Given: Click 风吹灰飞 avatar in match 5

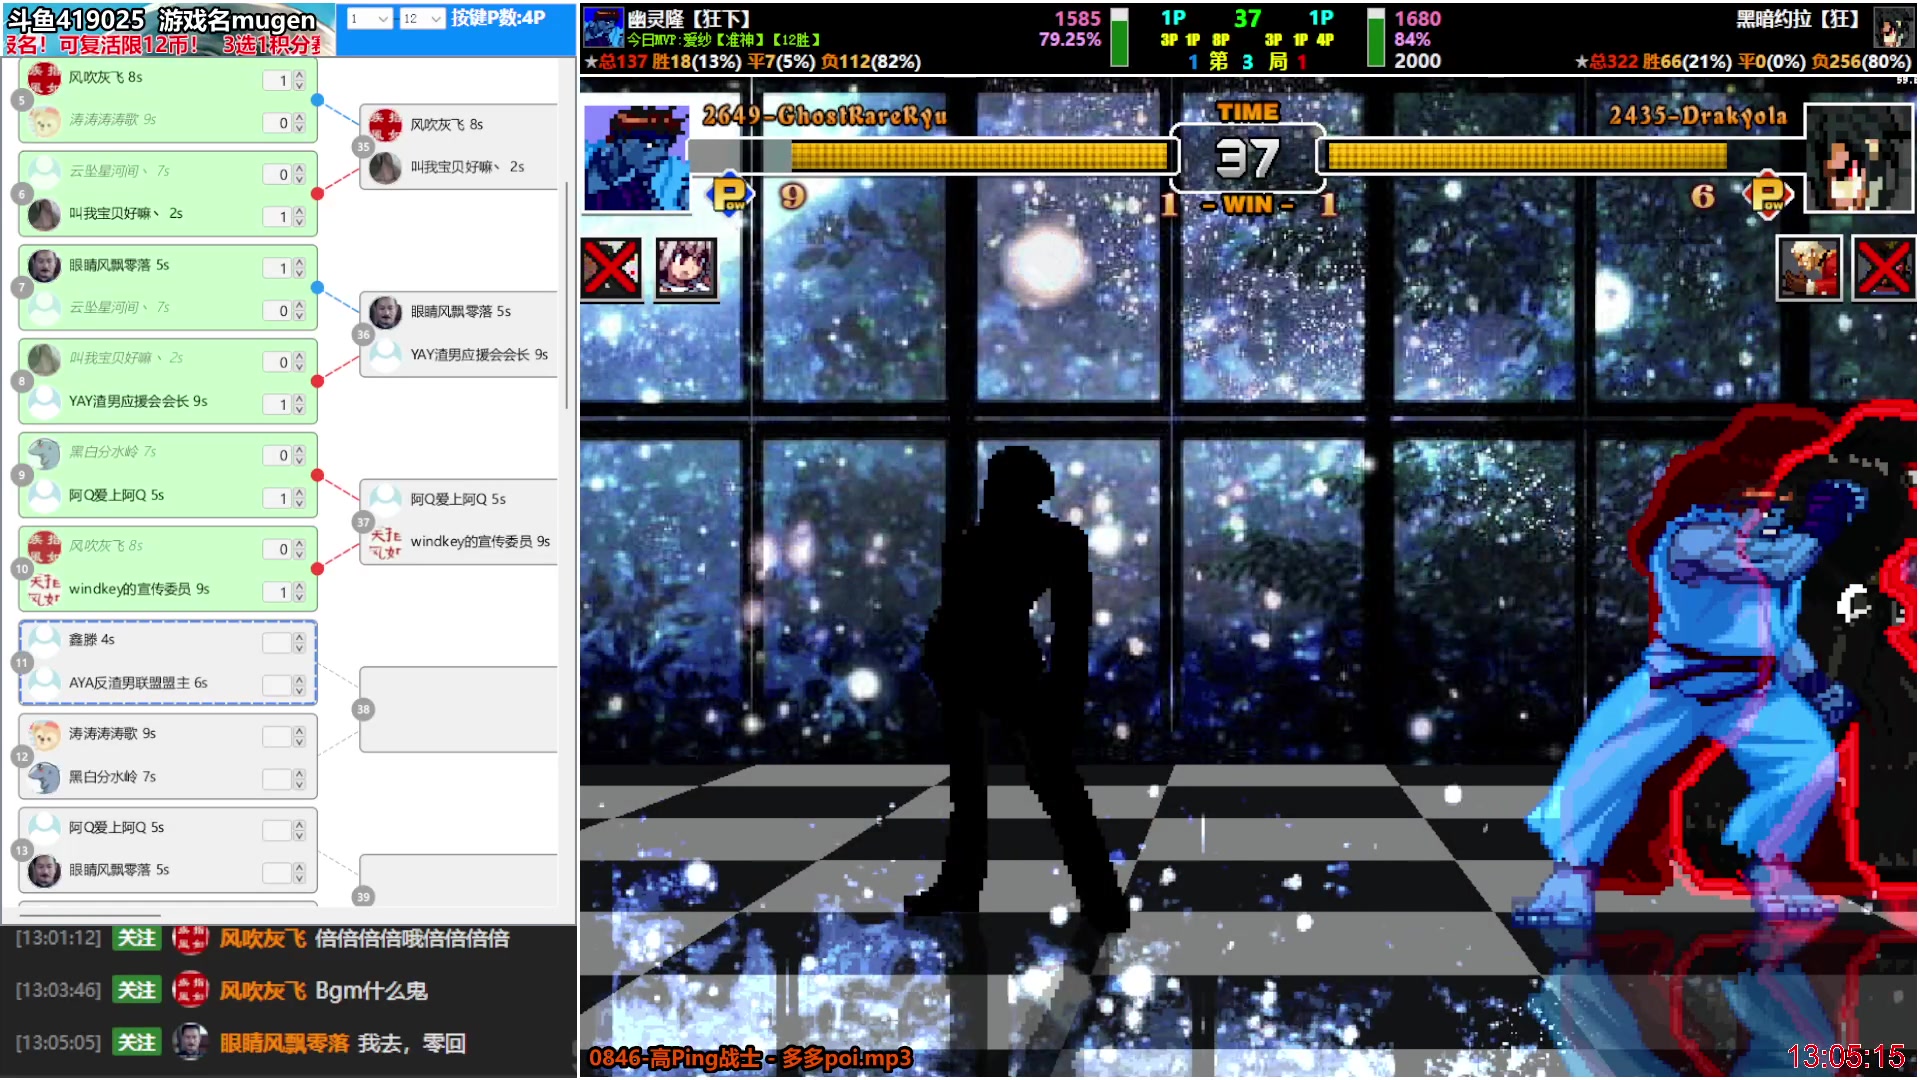Looking at the screenshot, I should (x=44, y=78).
